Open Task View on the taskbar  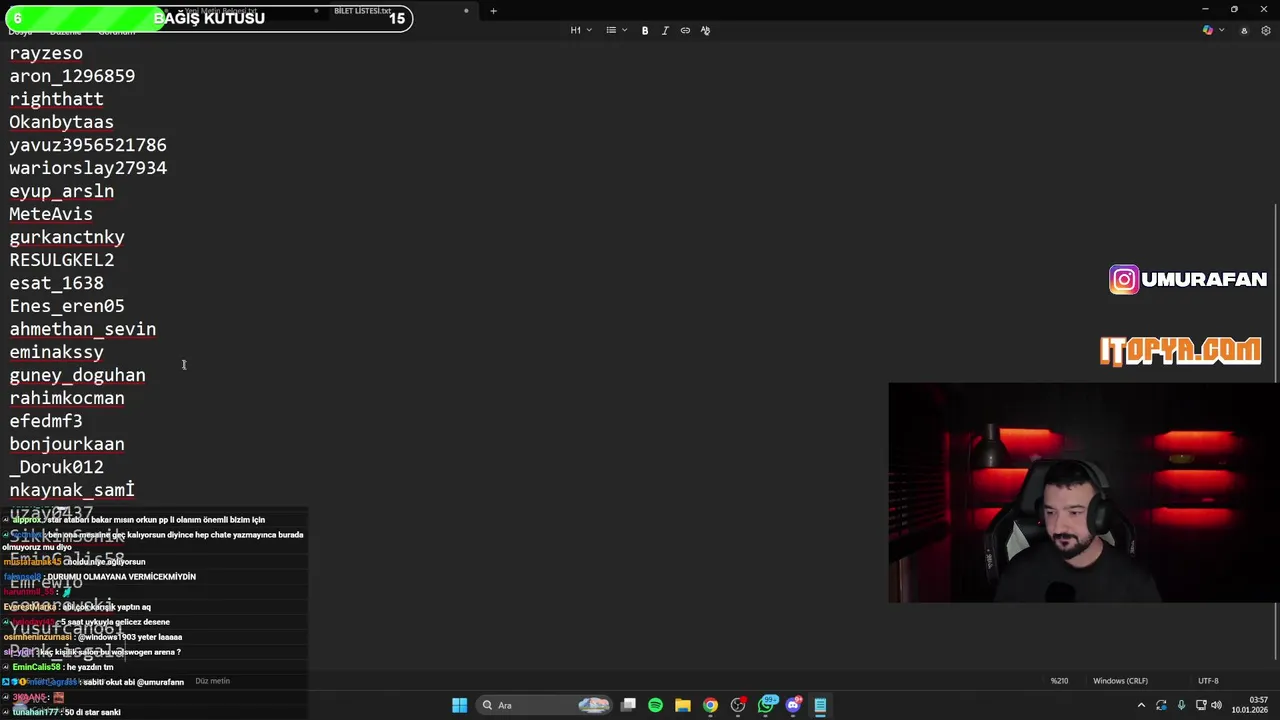628,705
